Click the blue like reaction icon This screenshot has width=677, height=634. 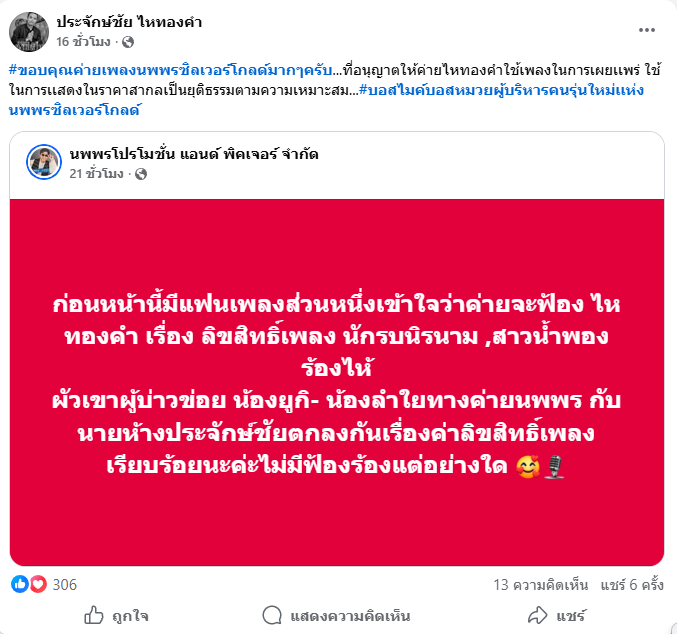pyautogui.click(x=19, y=584)
